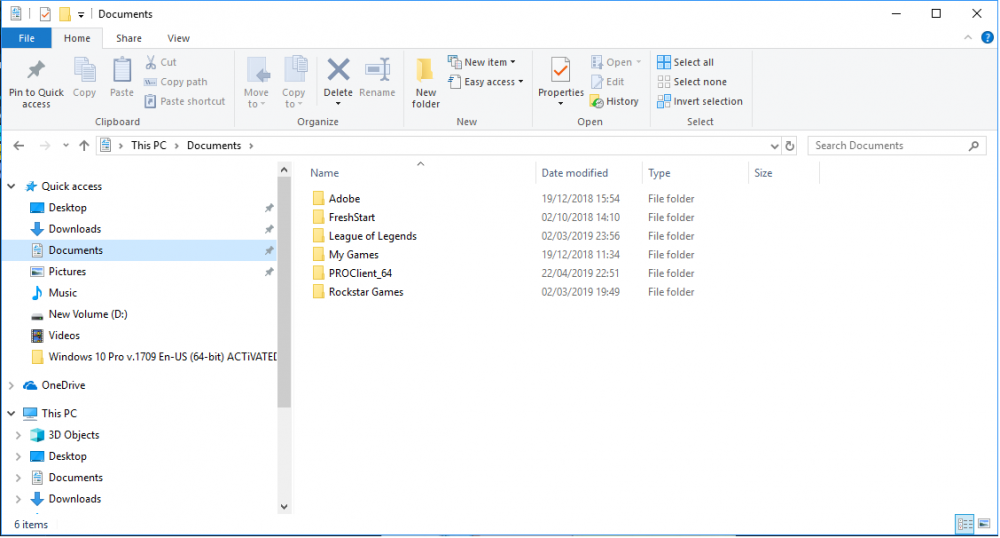The height and width of the screenshot is (538, 1000).
Task: Switch to large icons view mode
Action: 984,524
